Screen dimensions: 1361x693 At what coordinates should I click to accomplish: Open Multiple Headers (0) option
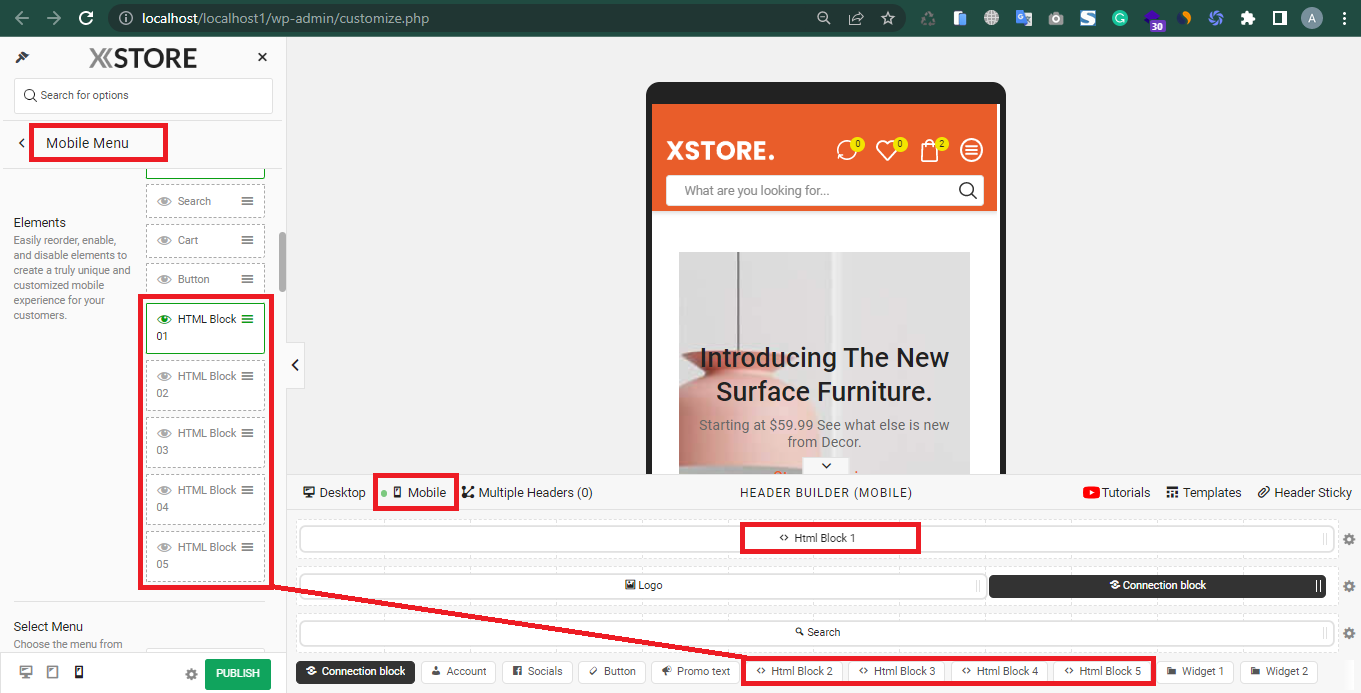click(527, 492)
